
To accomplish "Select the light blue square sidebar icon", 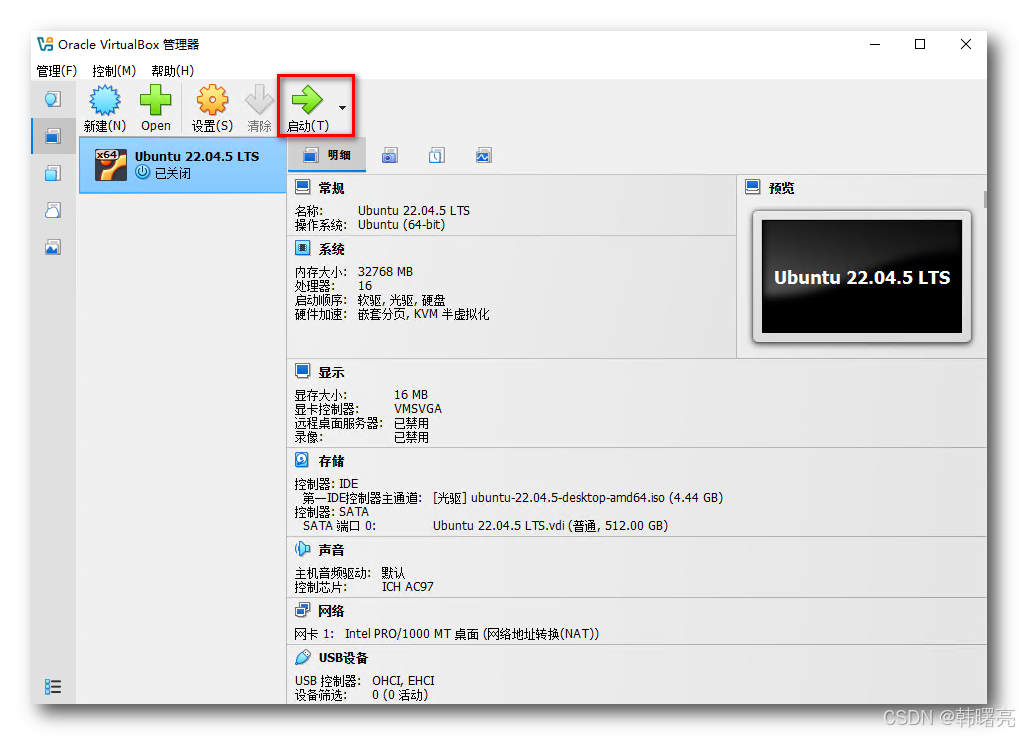I will coord(53,173).
